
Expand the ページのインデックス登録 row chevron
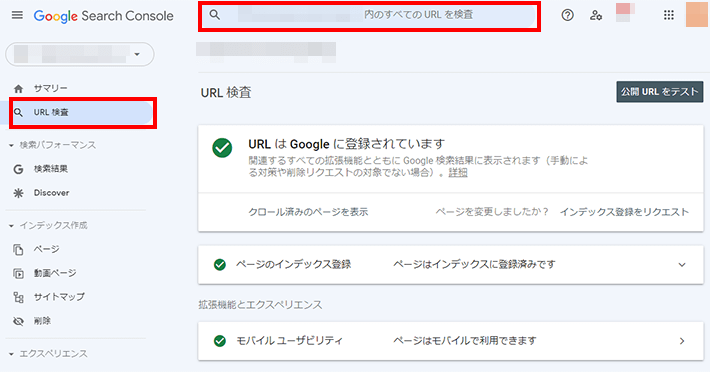click(x=682, y=265)
